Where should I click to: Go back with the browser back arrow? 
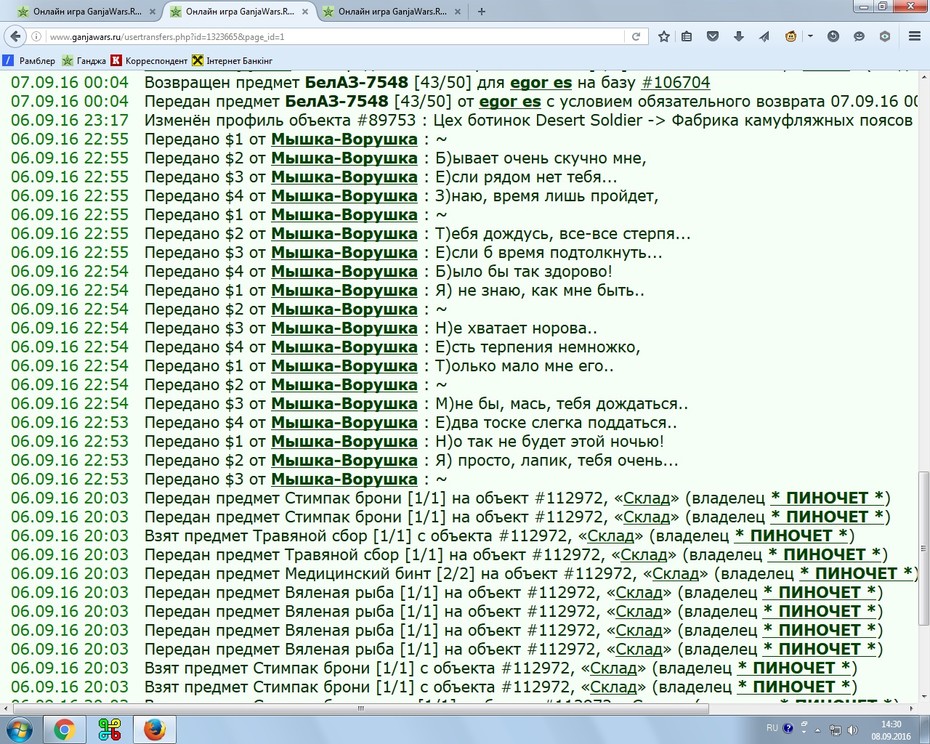(x=15, y=36)
